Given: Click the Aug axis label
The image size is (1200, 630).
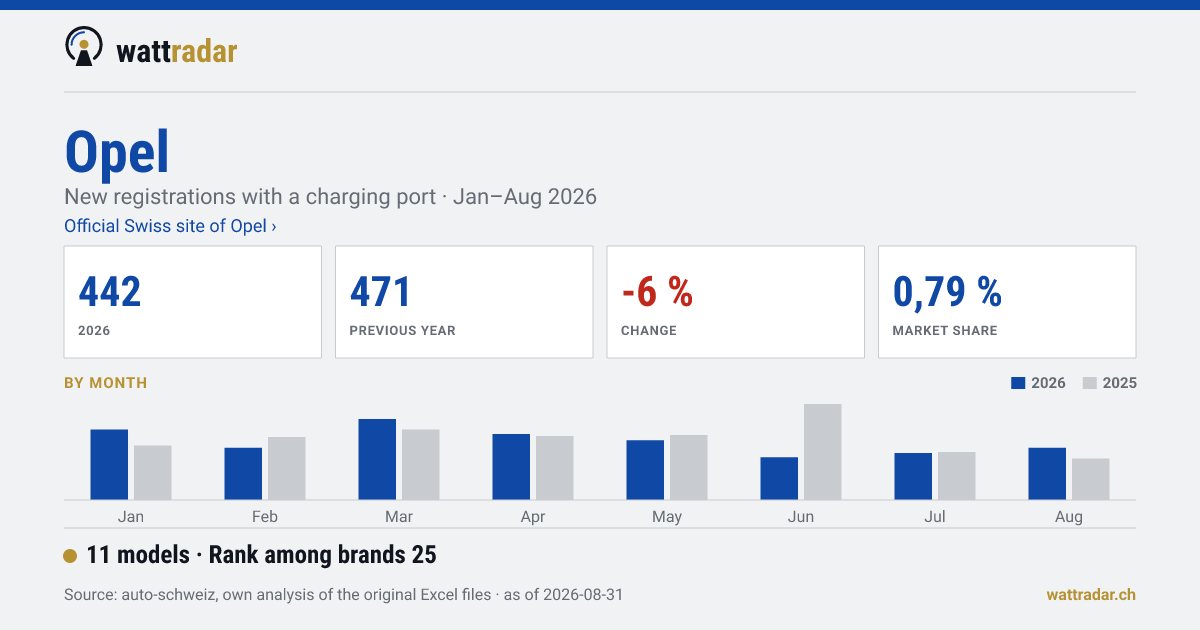Looking at the screenshot, I should [x=1069, y=517].
